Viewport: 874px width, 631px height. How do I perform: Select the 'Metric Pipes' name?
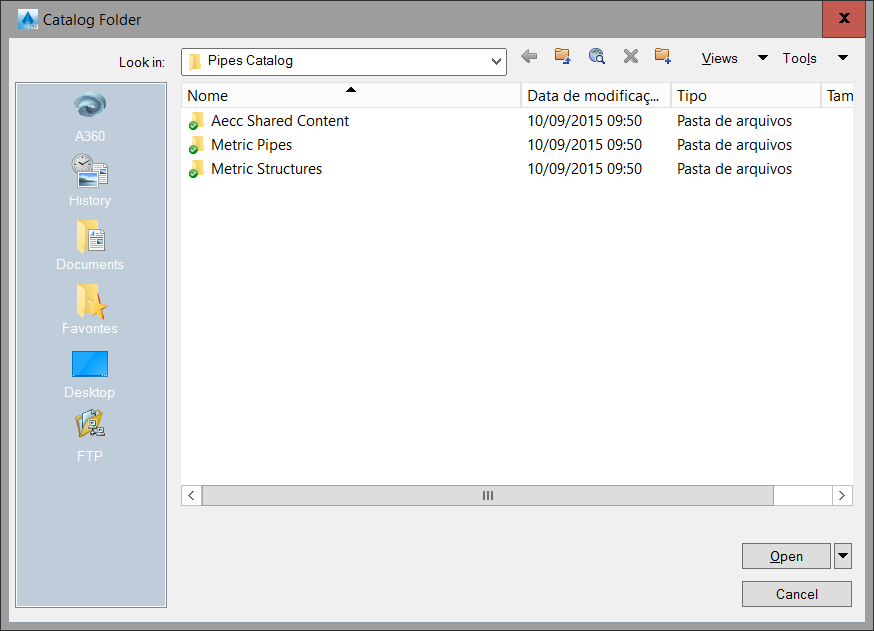tap(251, 145)
